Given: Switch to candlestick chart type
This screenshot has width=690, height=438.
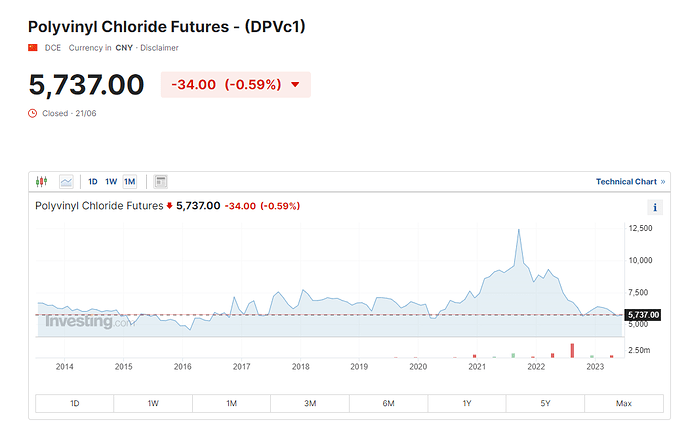Looking at the screenshot, I should click(41, 181).
